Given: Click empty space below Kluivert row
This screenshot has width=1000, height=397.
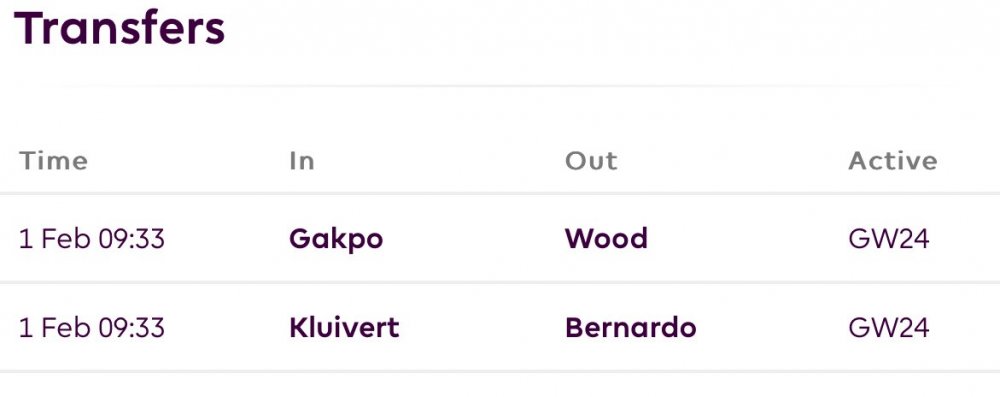Looking at the screenshot, I should [500, 386].
